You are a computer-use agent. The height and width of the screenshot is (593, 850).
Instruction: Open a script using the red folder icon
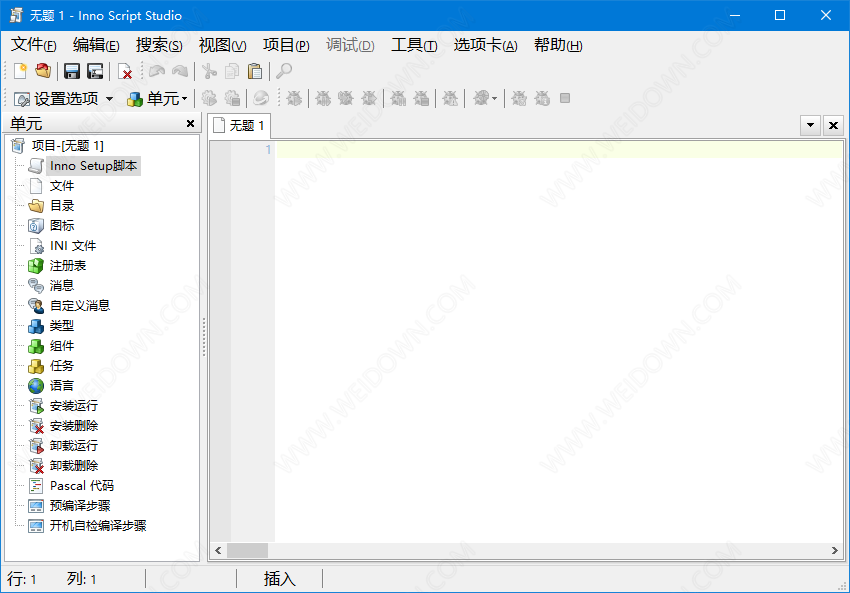[x=43, y=71]
